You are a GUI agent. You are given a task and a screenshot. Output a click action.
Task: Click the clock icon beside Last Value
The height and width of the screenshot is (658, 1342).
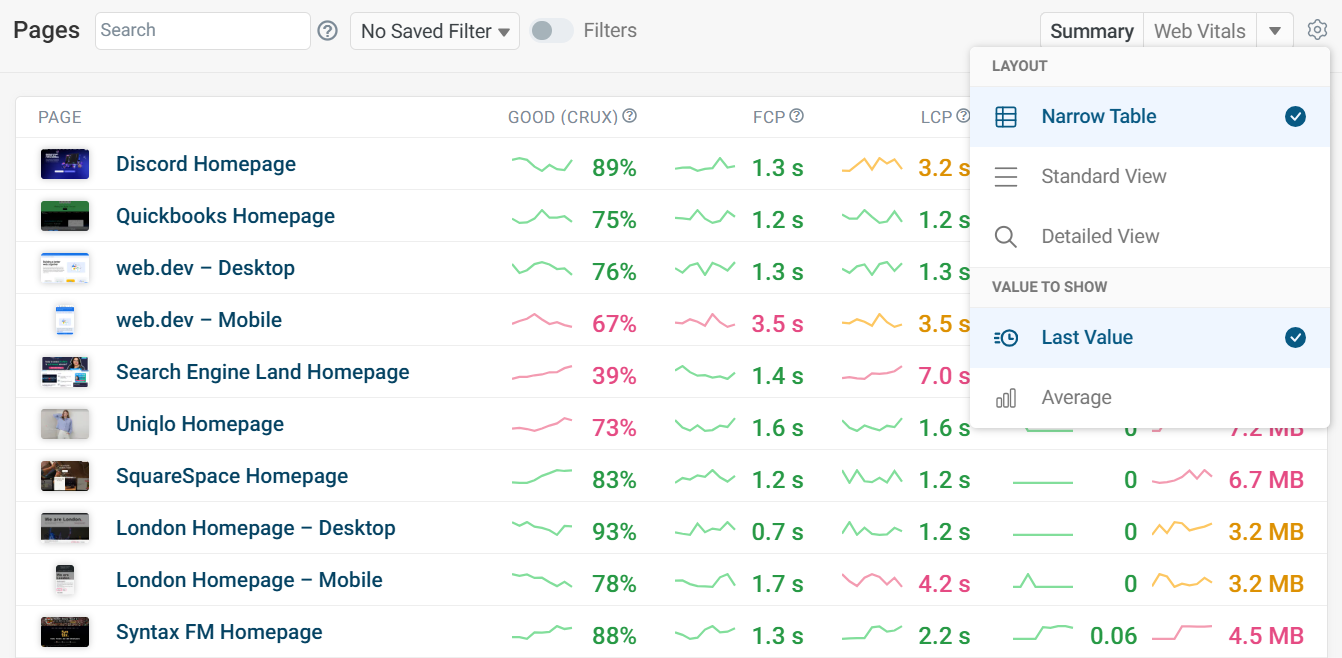tap(1006, 337)
